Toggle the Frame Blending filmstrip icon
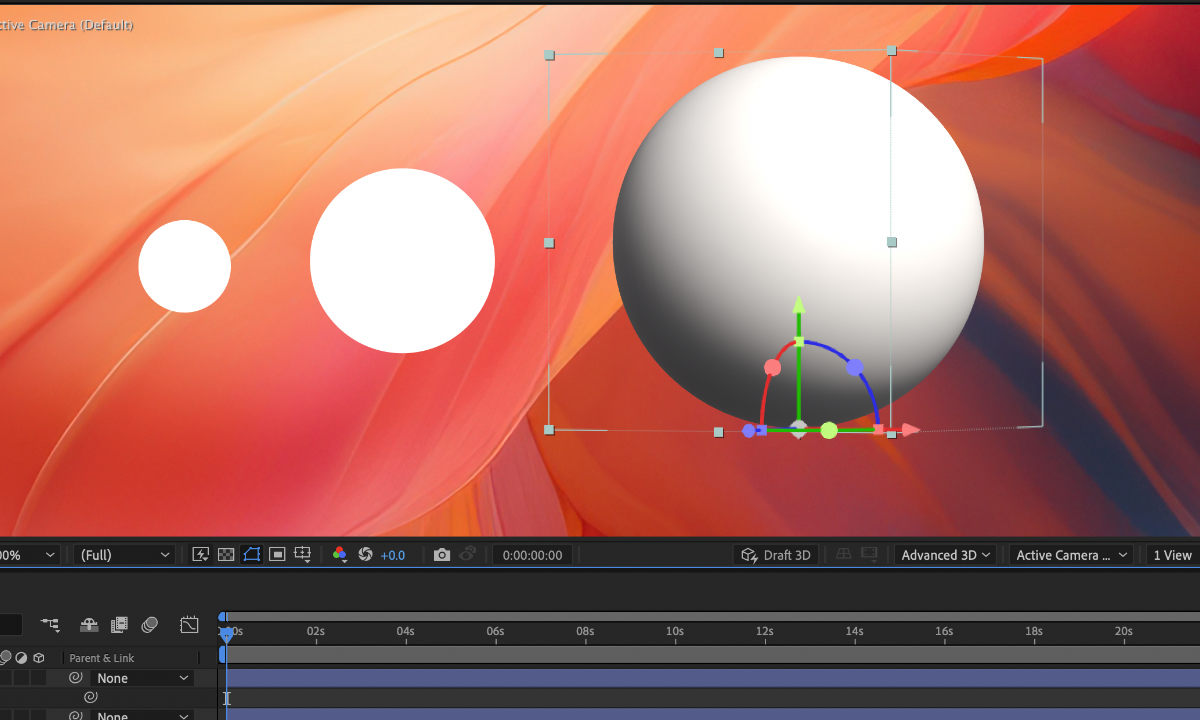This screenshot has width=1200, height=720. pos(119,625)
